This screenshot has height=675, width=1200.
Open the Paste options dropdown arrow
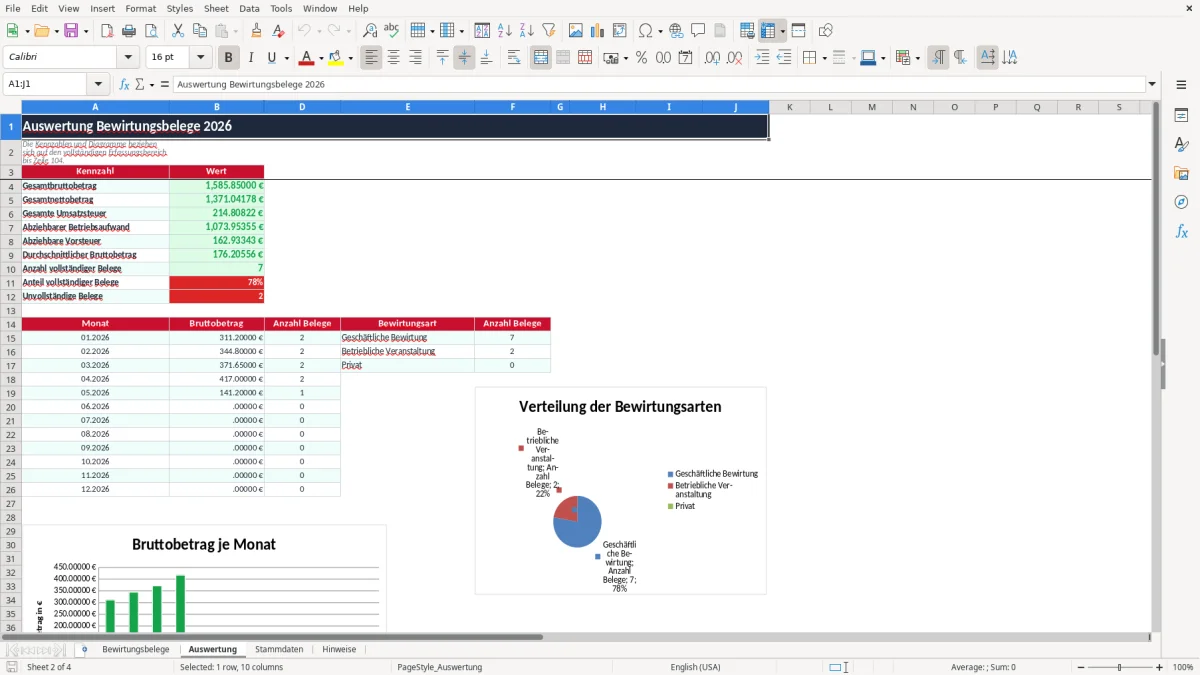235,31
